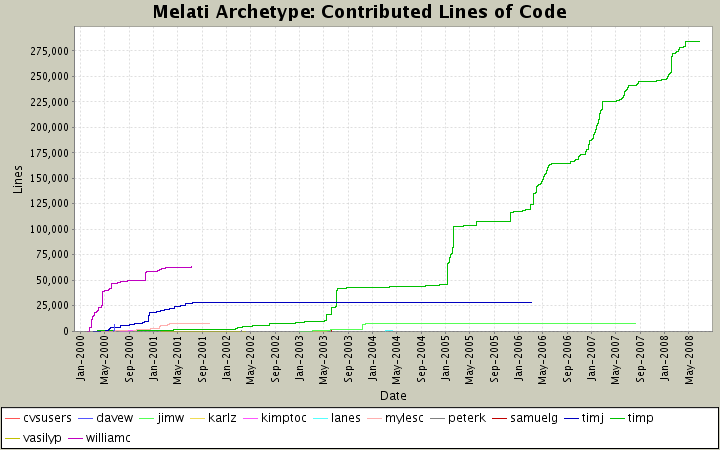Click the davew blue legend color marker
This screenshot has height=450, width=720.
85,418
